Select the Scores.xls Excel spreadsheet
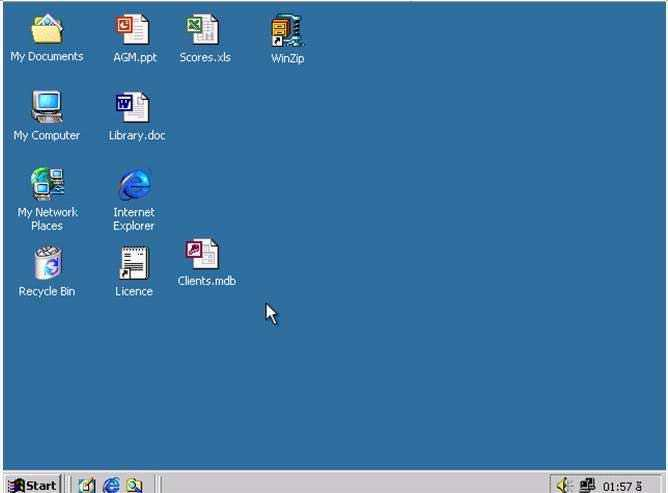 pyautogui.click(x=204, y=30)
